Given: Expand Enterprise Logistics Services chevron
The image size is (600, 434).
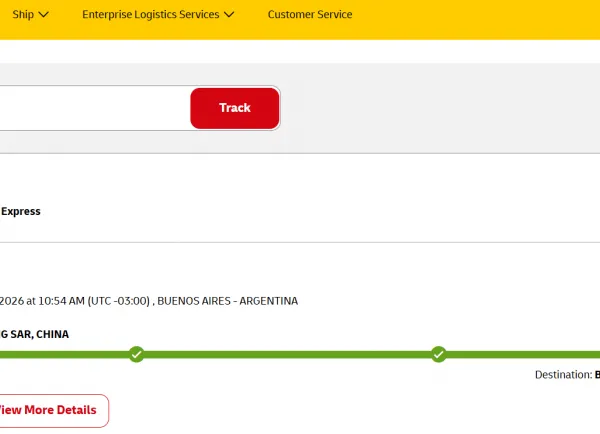Looking at the screenshot, I should pos(229,15).
